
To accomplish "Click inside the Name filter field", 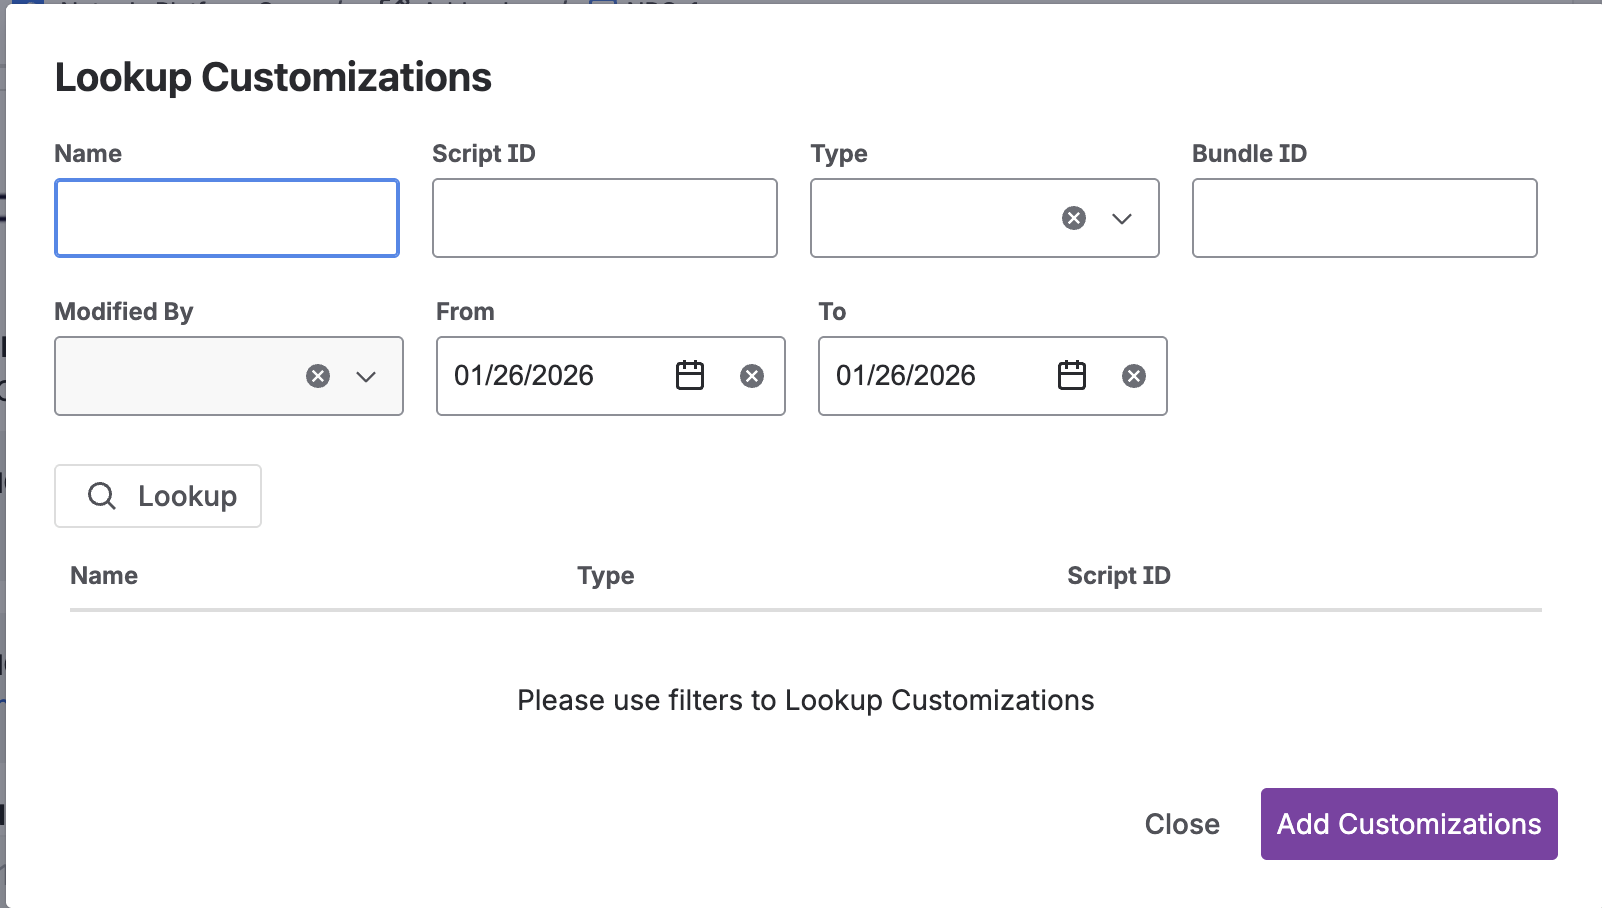I will (x=226, y=218).
